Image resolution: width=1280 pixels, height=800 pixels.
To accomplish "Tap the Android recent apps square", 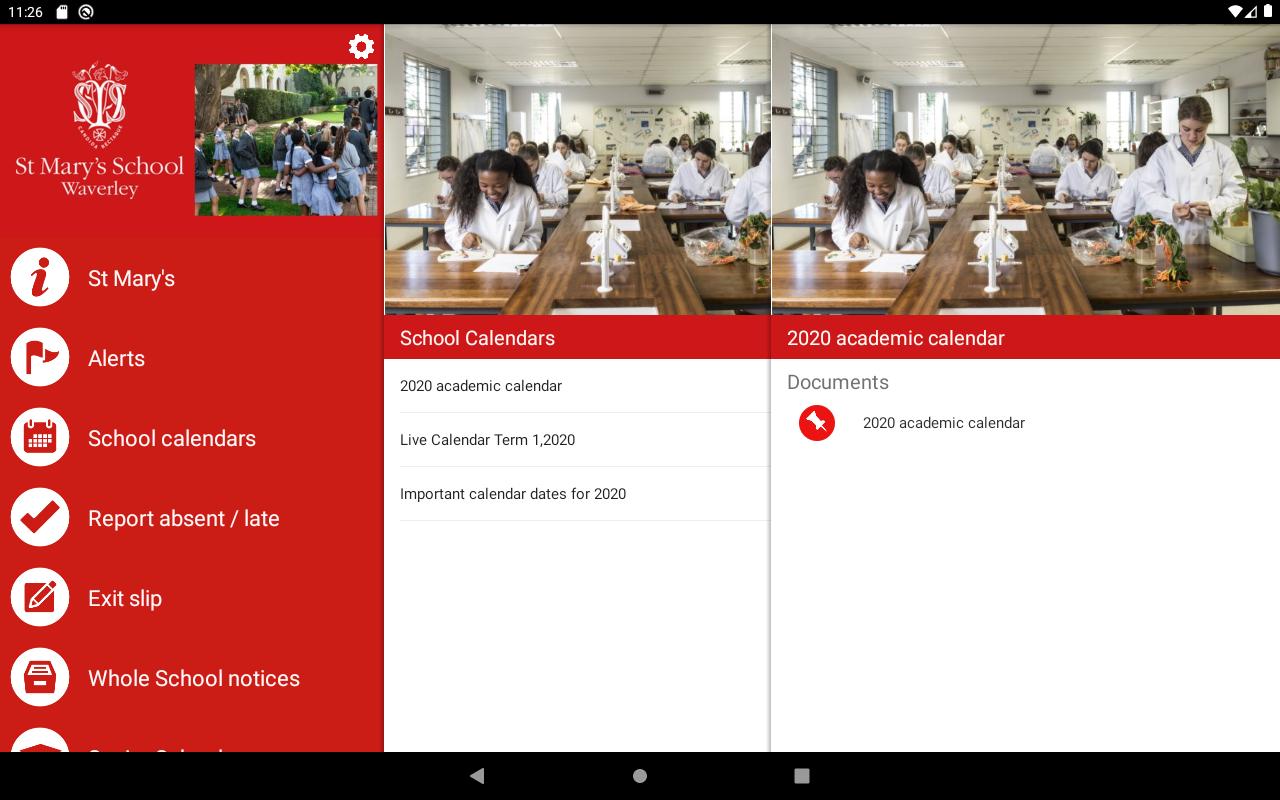I will pos(801,776).
